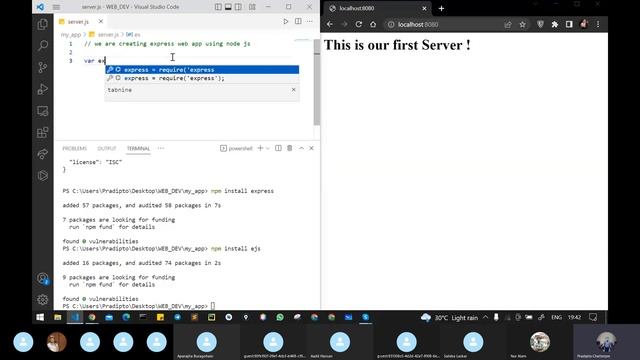Go back in the browser
The width and height of the screenshot is (640, 360).
pos(329,24)
